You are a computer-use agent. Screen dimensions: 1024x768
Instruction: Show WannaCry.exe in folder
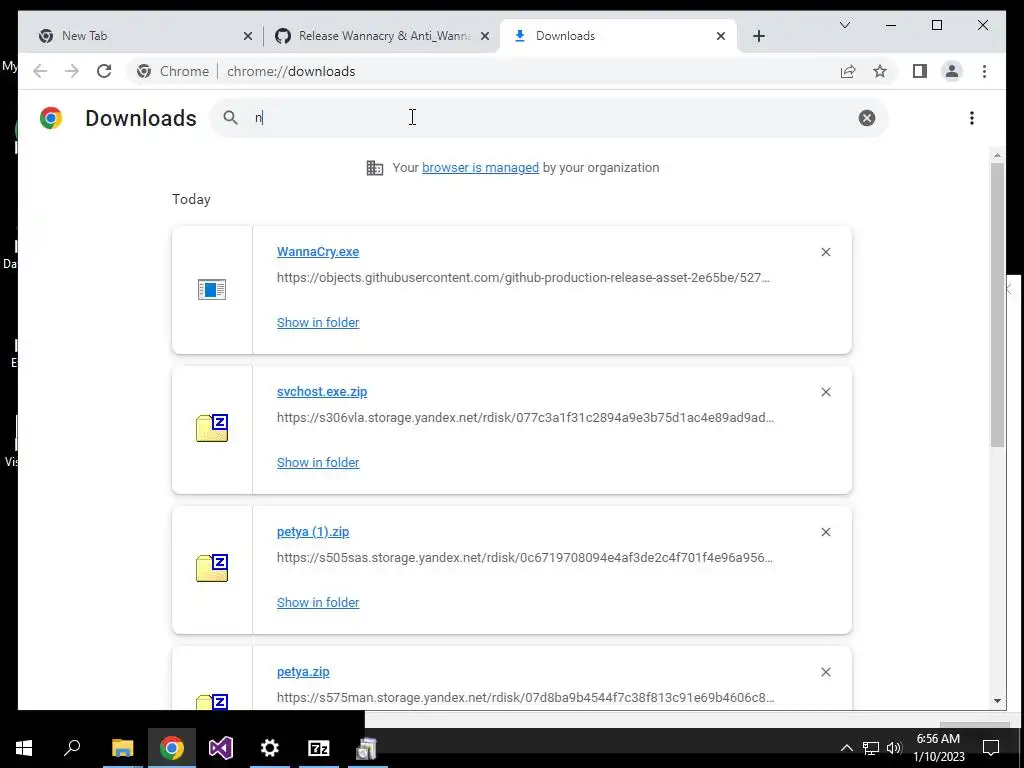[x=318, y=323]
